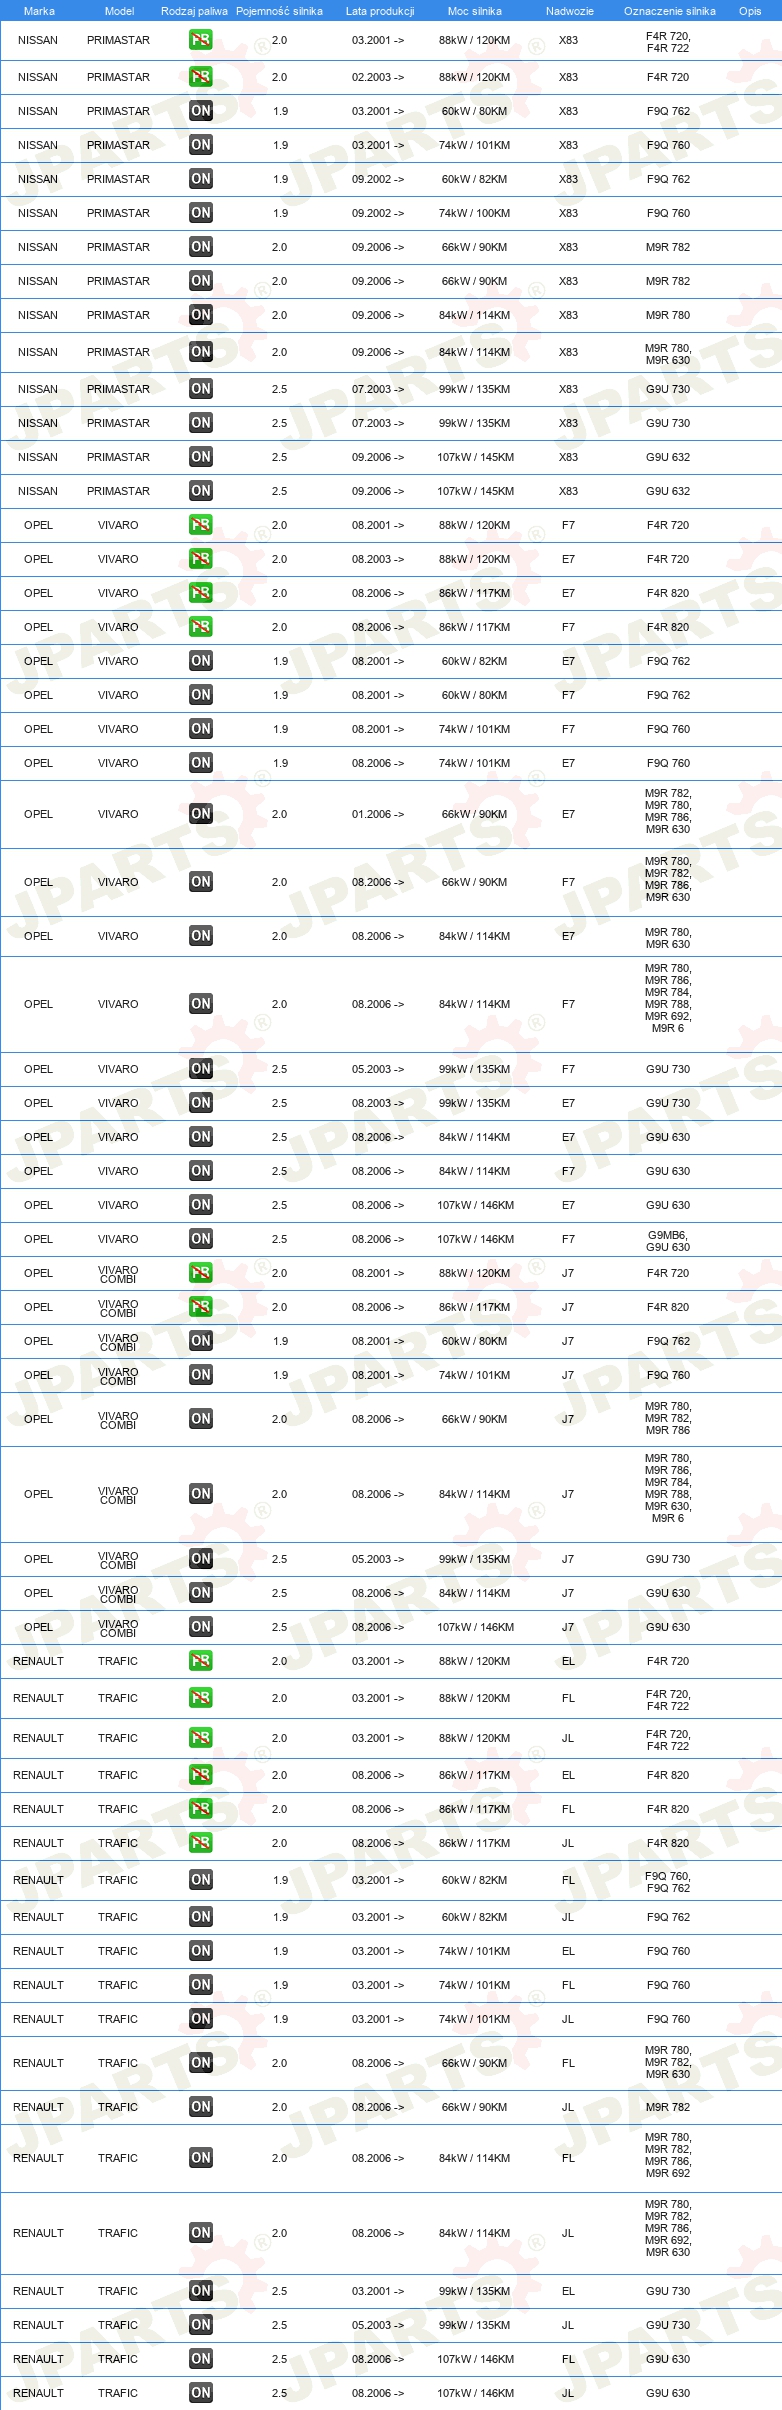The width and height of the screenshot is (782, 2410).
Task: Click ON icon for Nissan Primastar 74kW / 100KM
Action: tap(201, 213)
